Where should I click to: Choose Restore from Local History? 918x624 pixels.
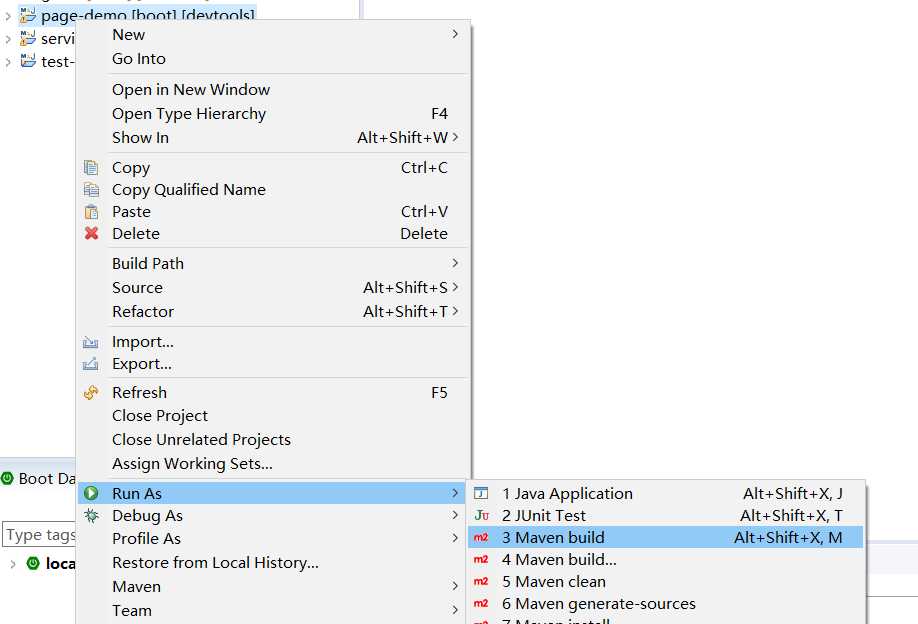(x=215, y=563)
